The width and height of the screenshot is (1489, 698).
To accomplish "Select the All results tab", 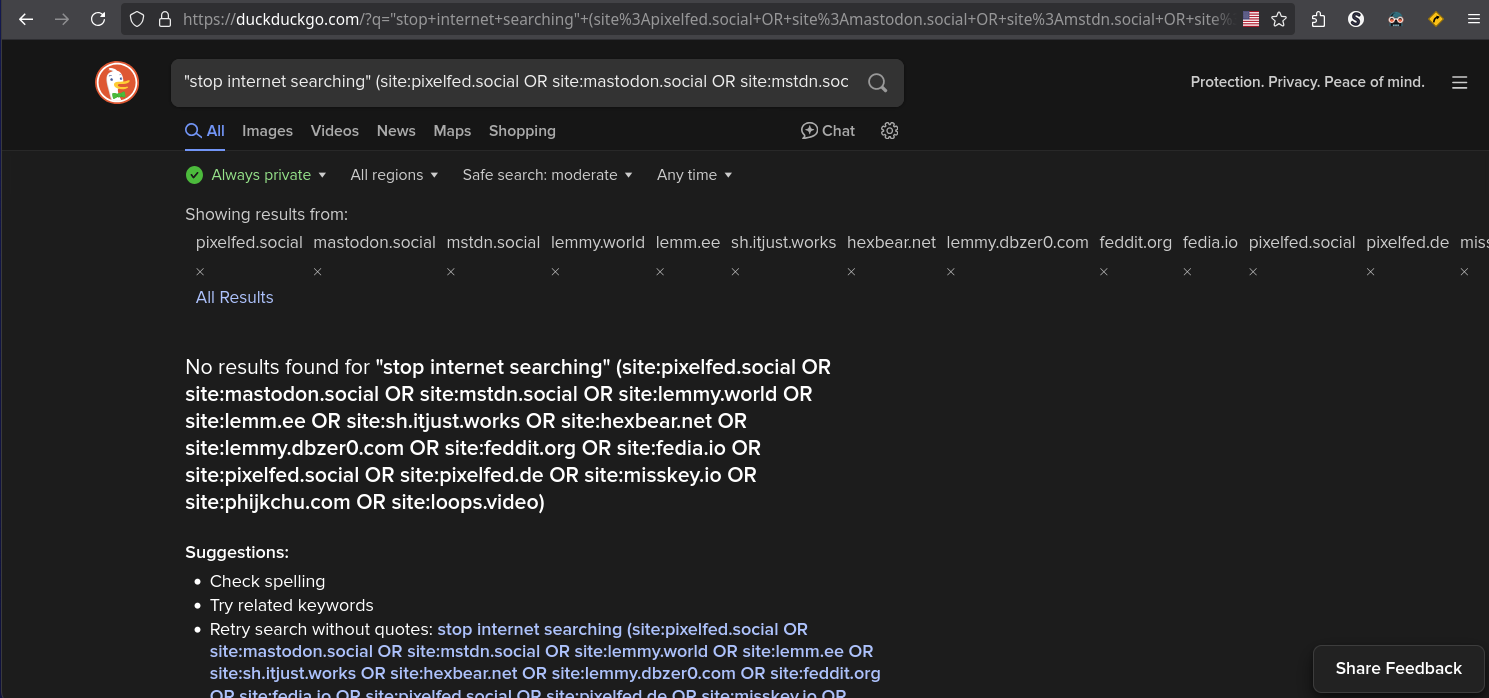I will (205, 131).
